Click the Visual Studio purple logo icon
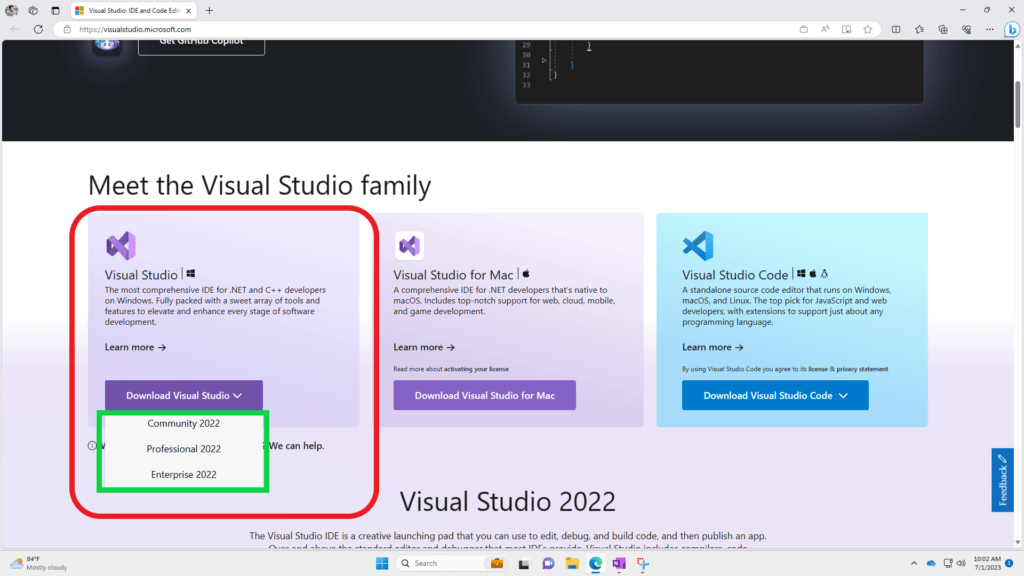Screen dimensions: 1024x576 (121, 246)
